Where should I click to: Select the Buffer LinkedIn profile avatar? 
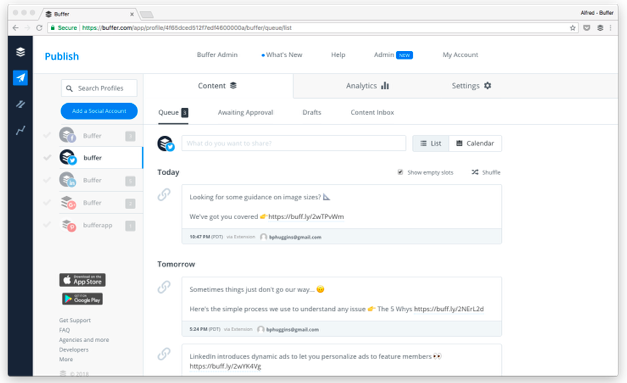68,180
